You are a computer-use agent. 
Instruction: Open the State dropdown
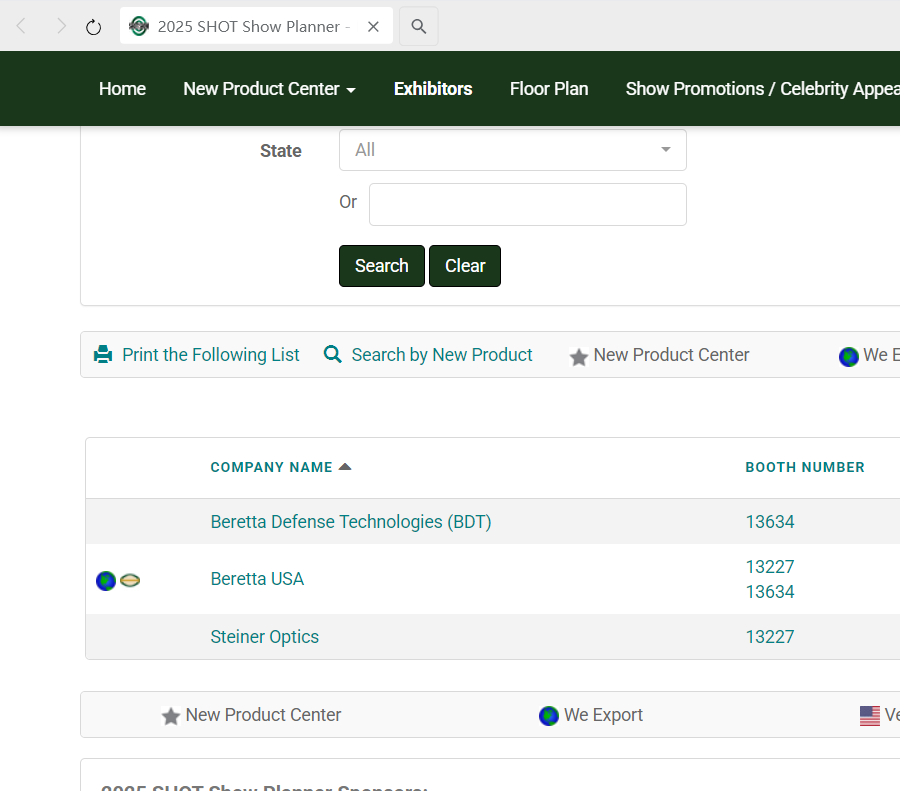pos(512,150)
